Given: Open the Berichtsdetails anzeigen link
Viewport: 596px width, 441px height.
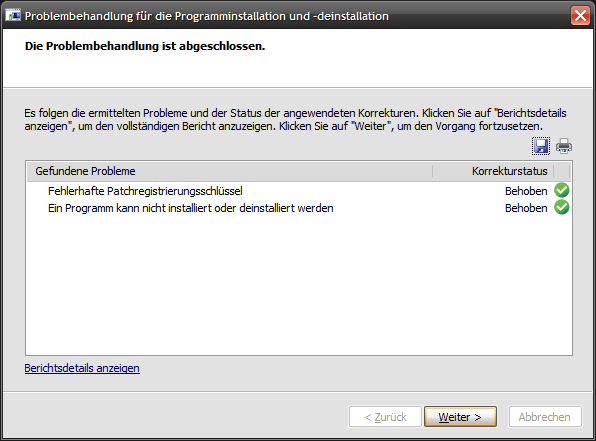Looking at the screenshot, I should coord(82,368).
